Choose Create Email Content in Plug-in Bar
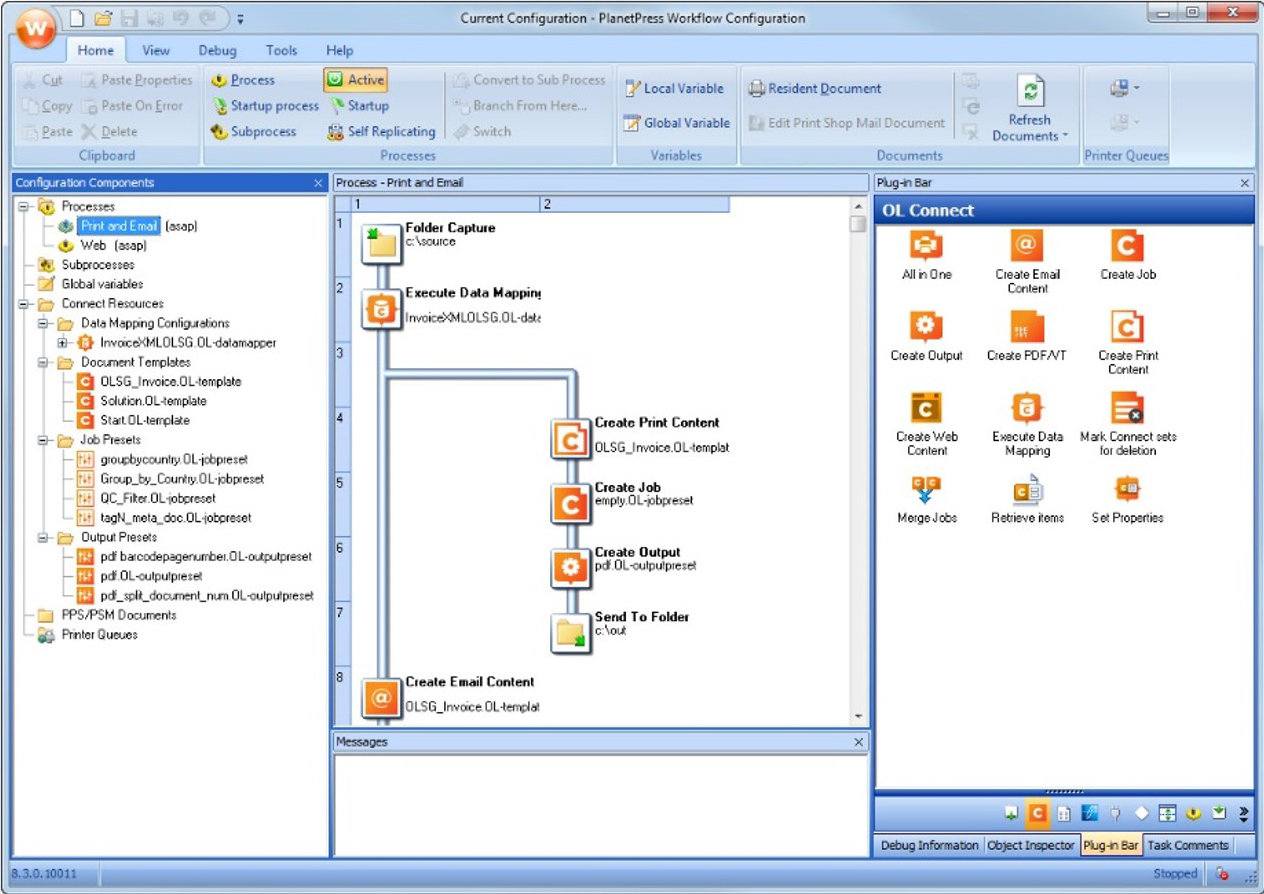 click(1027, 262)
